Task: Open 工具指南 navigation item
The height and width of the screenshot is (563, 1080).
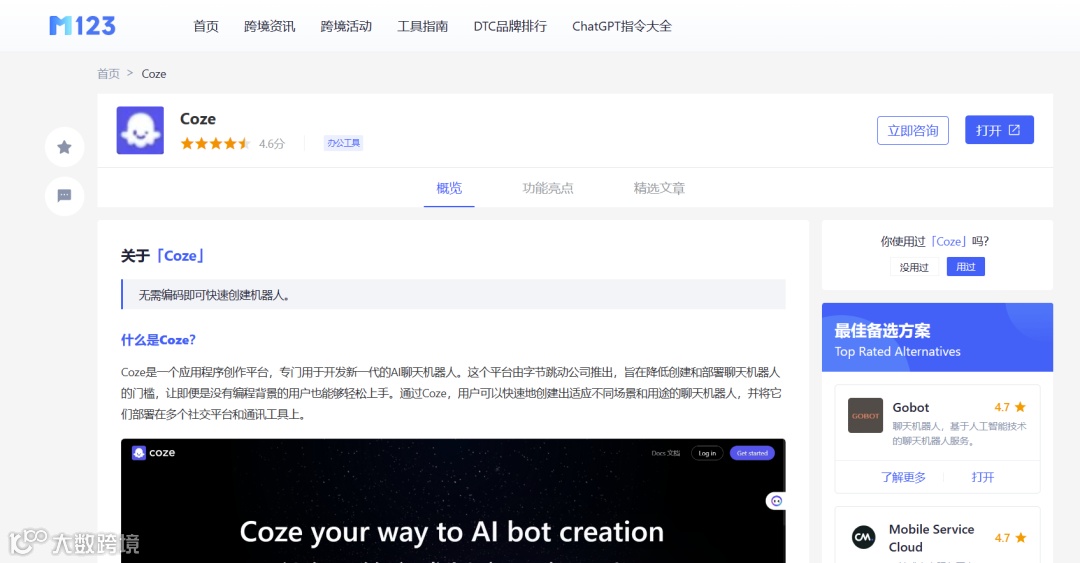Action: point(422,26)
